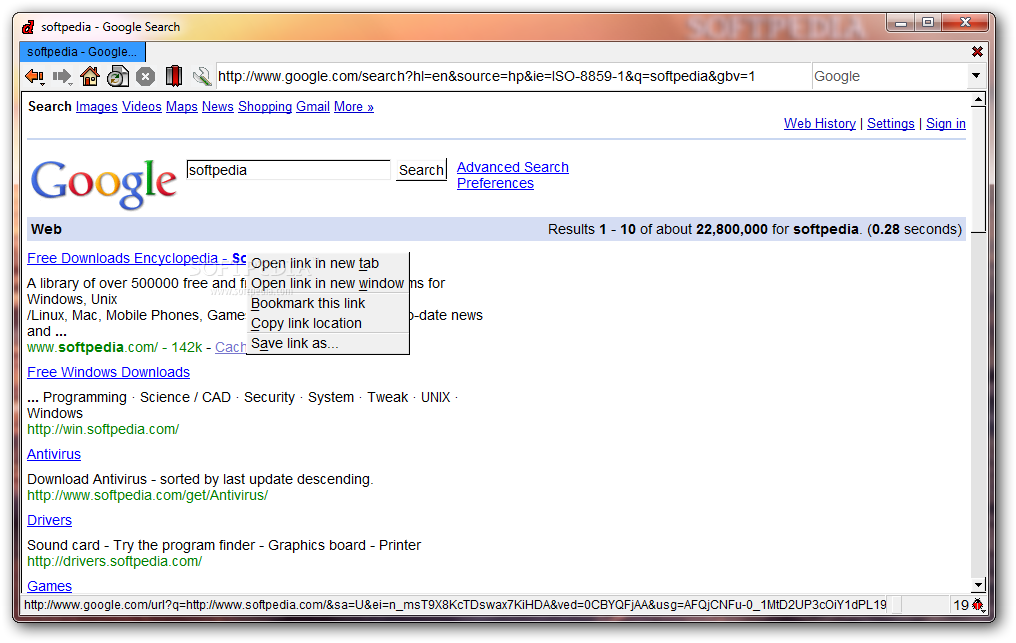Maximize the browser window

tap(928, 23)
